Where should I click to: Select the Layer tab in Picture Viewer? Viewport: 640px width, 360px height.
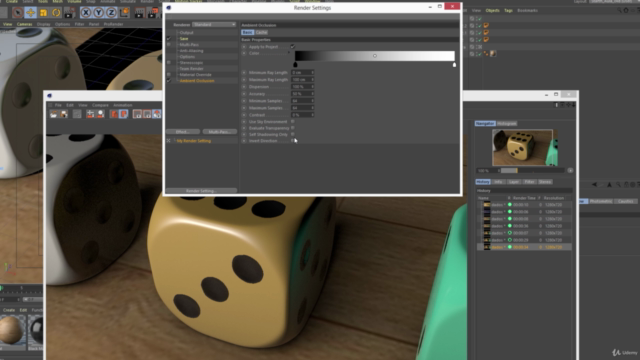click(x=513, y=182)
